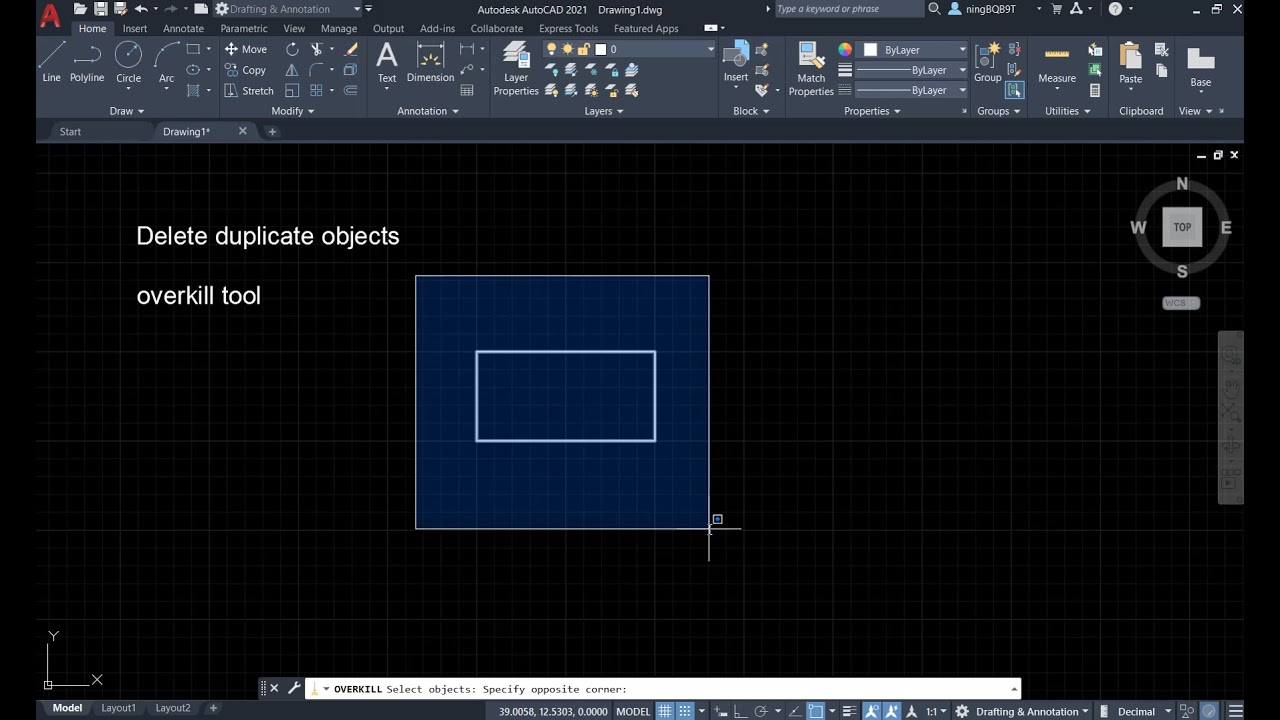This screenshot has height=720, width=1280.
Task: Toggle the first annotation visibility icon
Action: (x=872, y=711)
